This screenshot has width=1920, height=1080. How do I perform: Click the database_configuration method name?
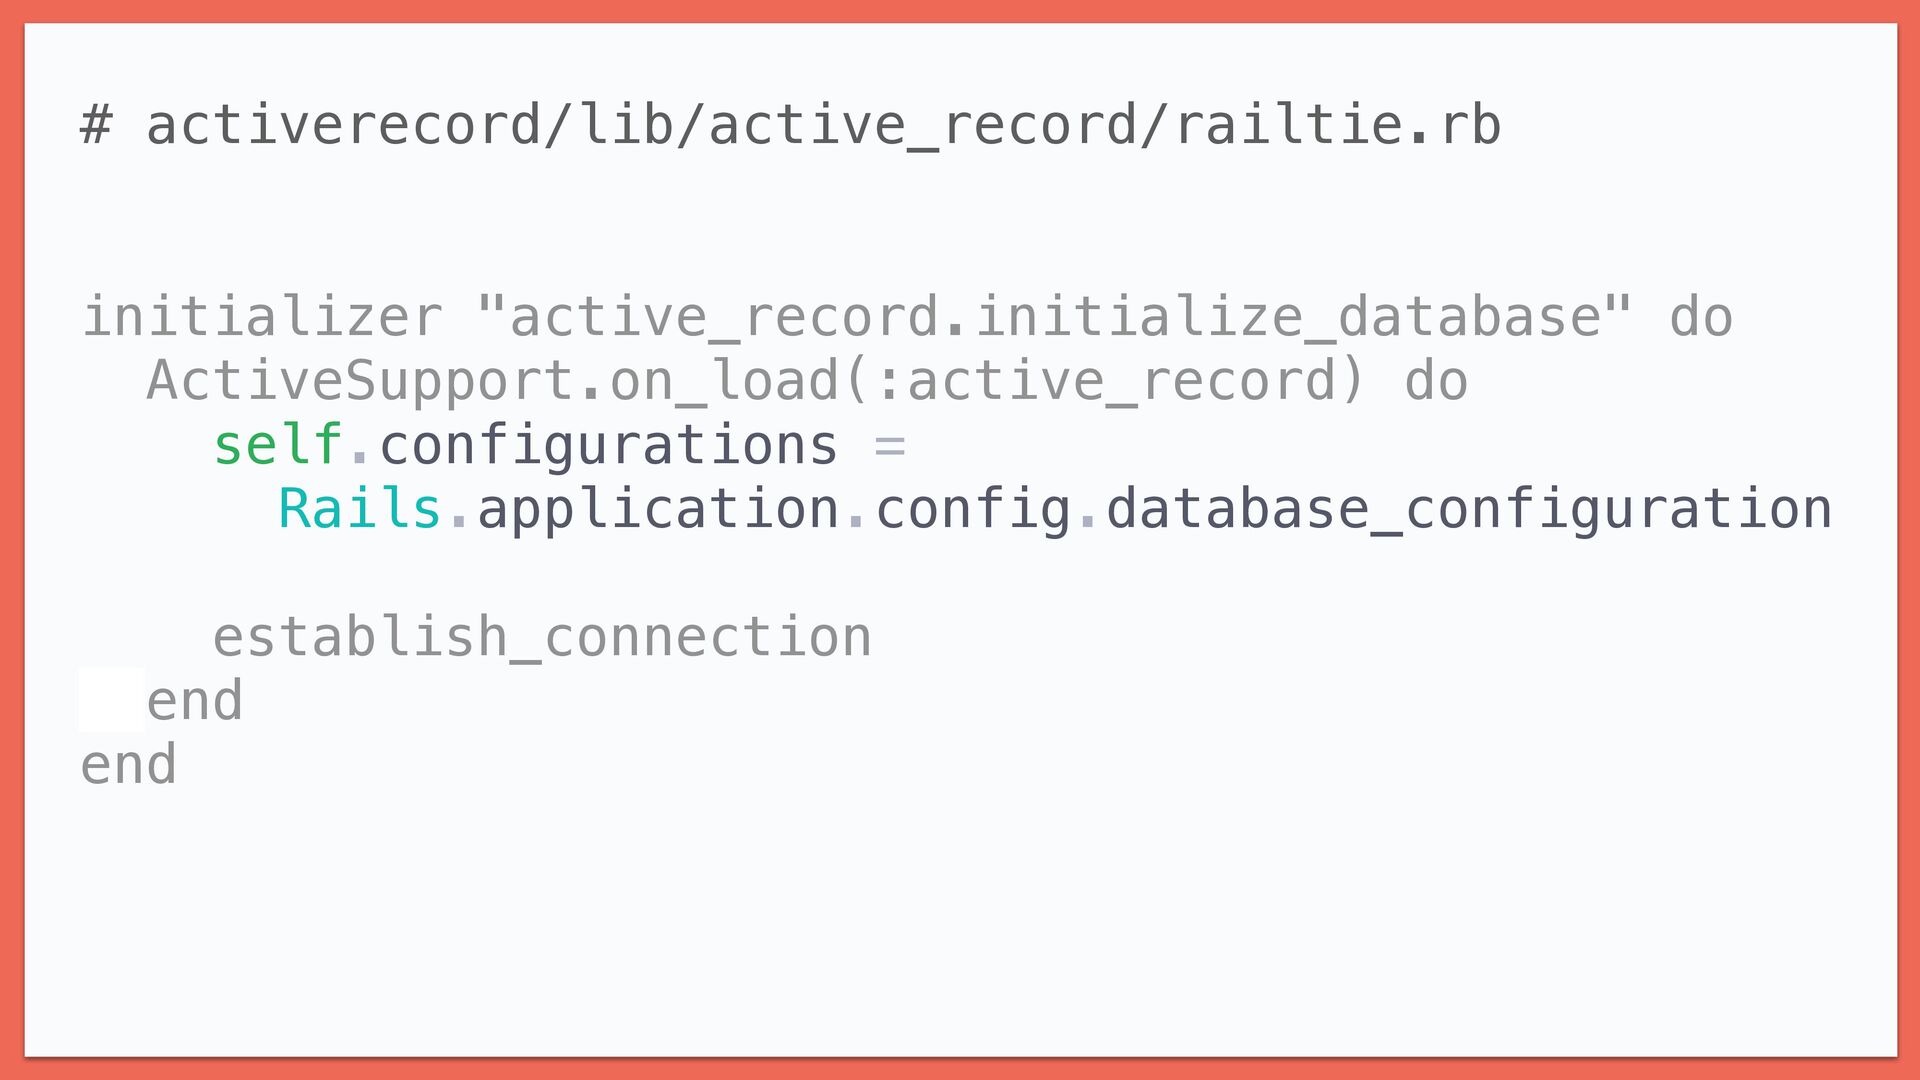pos(1468,510)
